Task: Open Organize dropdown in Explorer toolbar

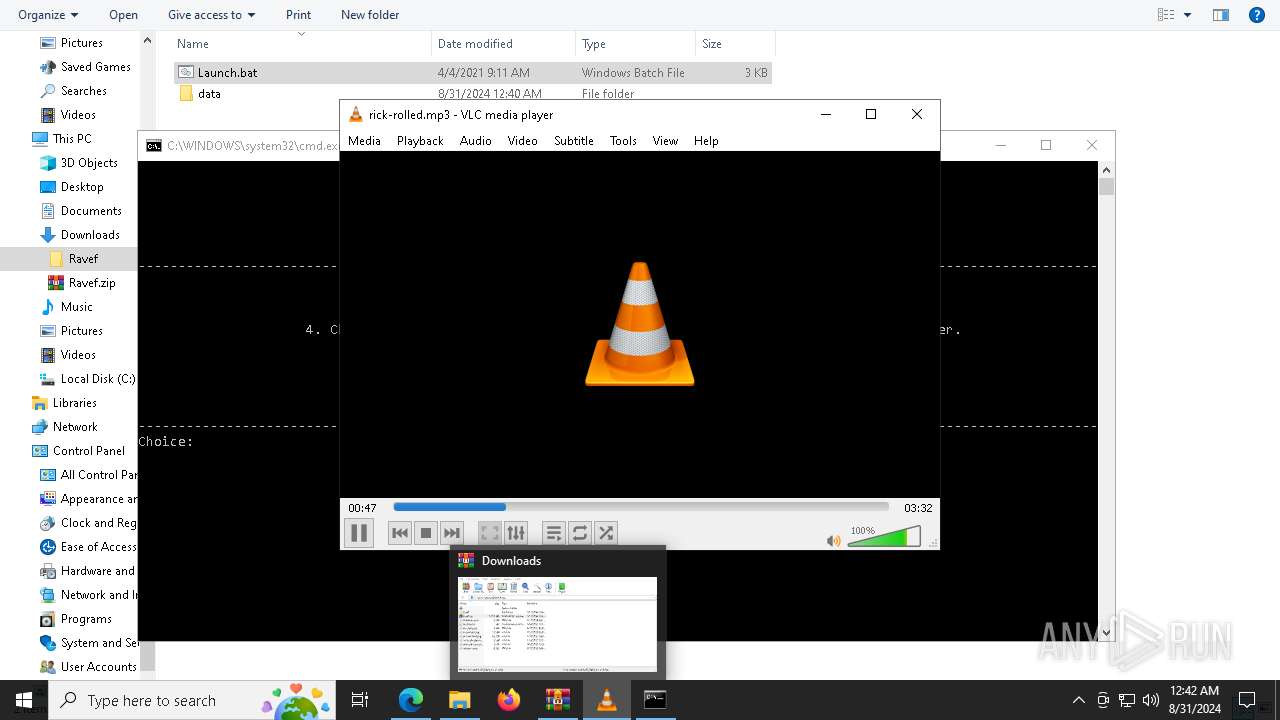Action: (48, 15)
